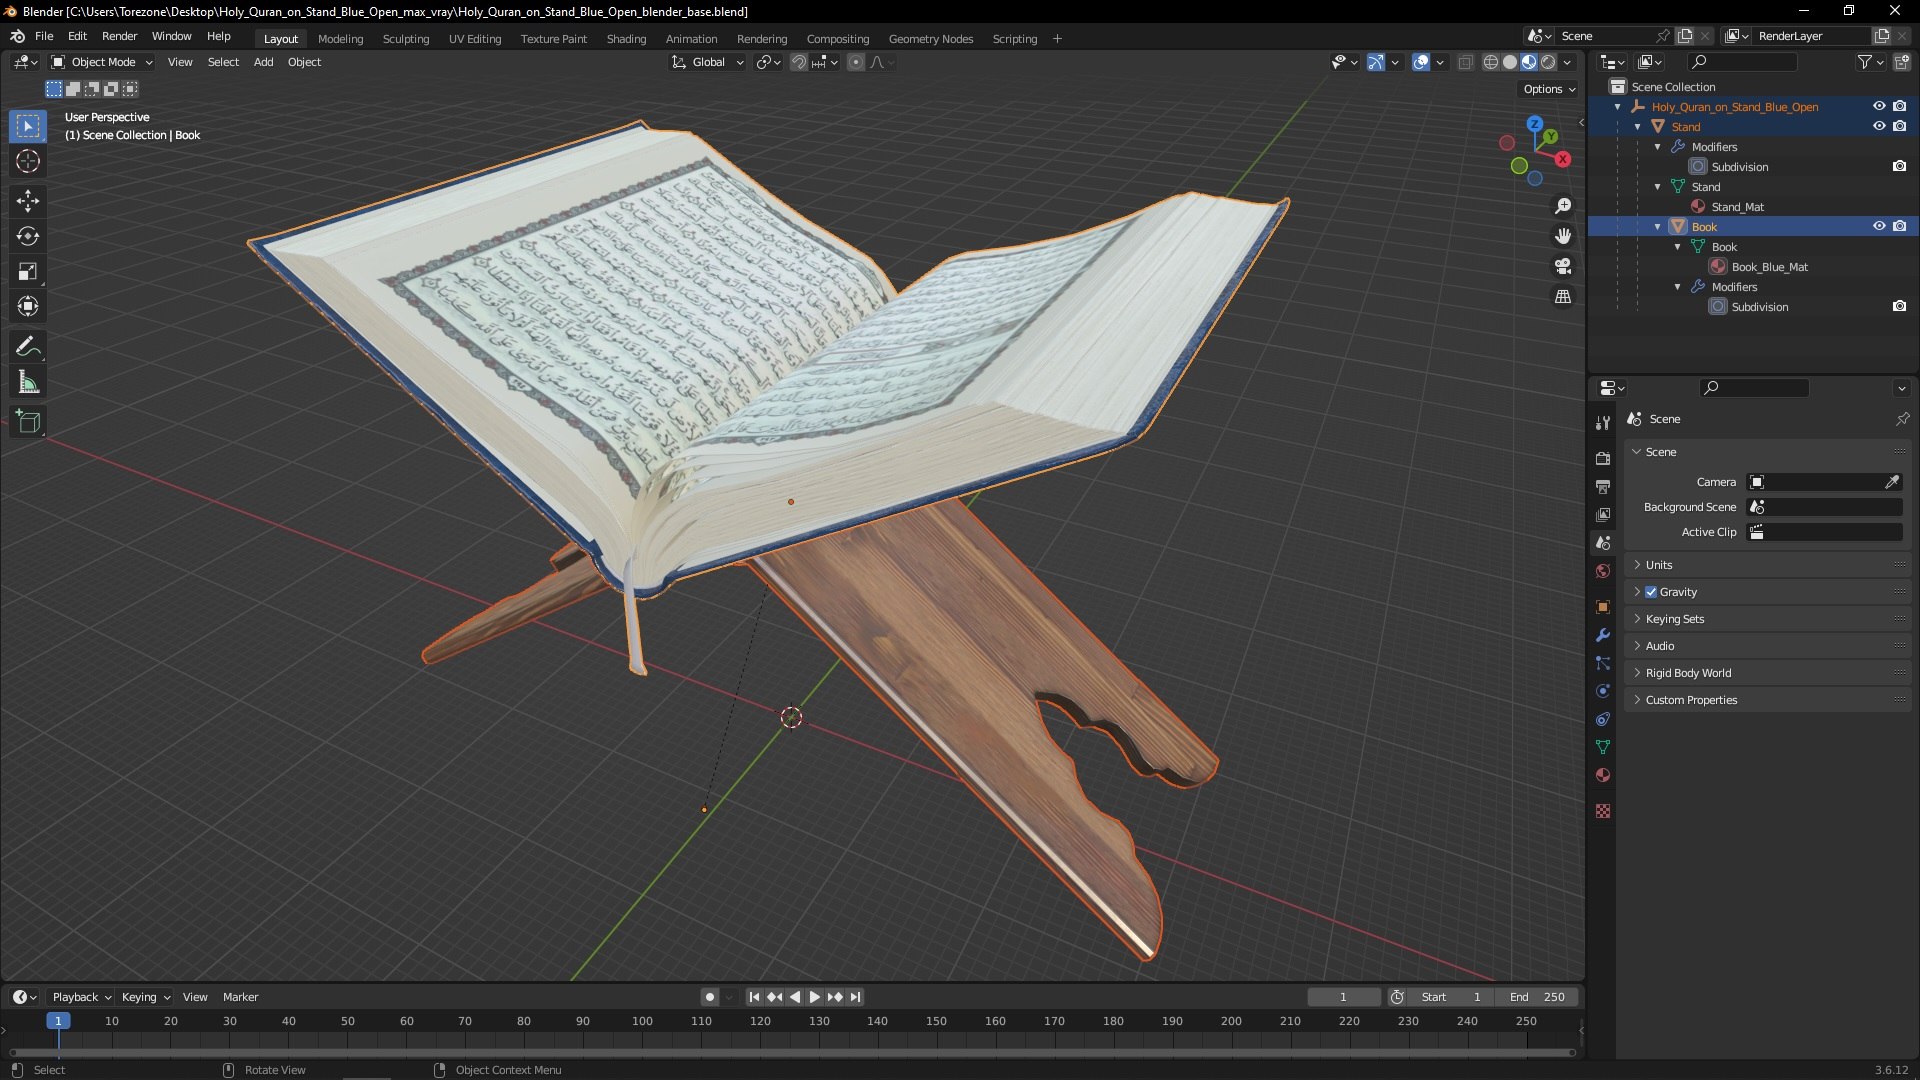
Task: Switch orthographic/perspective grid icon
Action: point(1563,297)
